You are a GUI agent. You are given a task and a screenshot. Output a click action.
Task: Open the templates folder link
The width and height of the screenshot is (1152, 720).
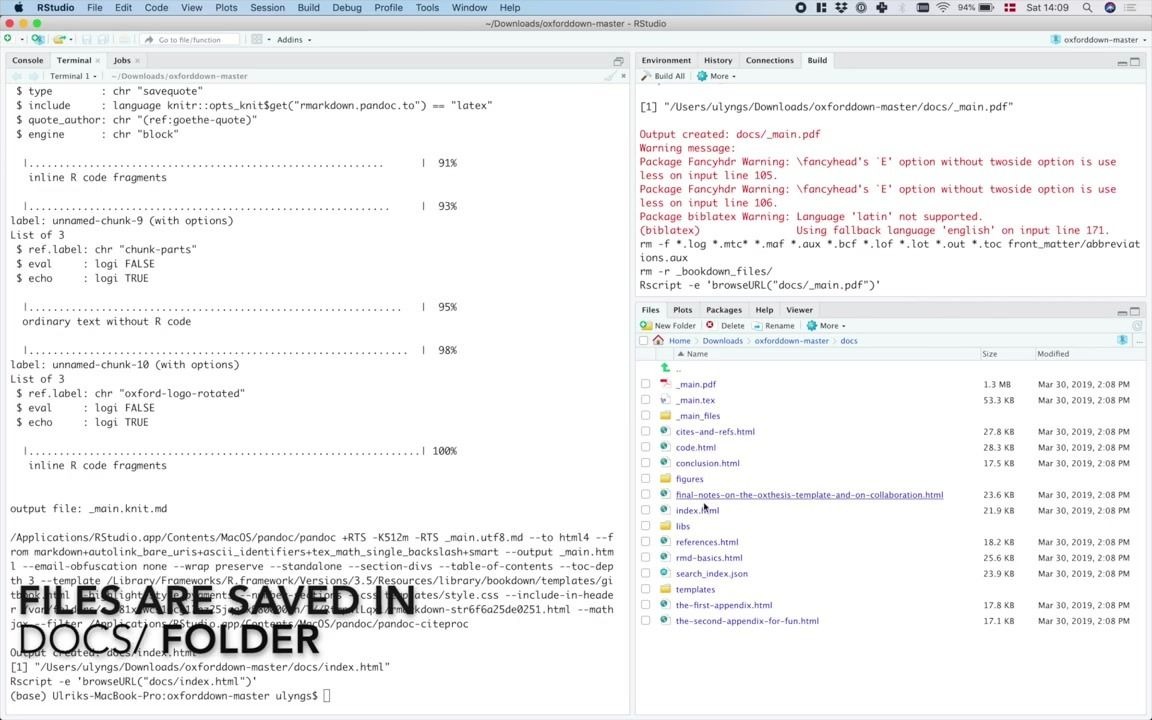pyautogui.click(x=695, y=589)
